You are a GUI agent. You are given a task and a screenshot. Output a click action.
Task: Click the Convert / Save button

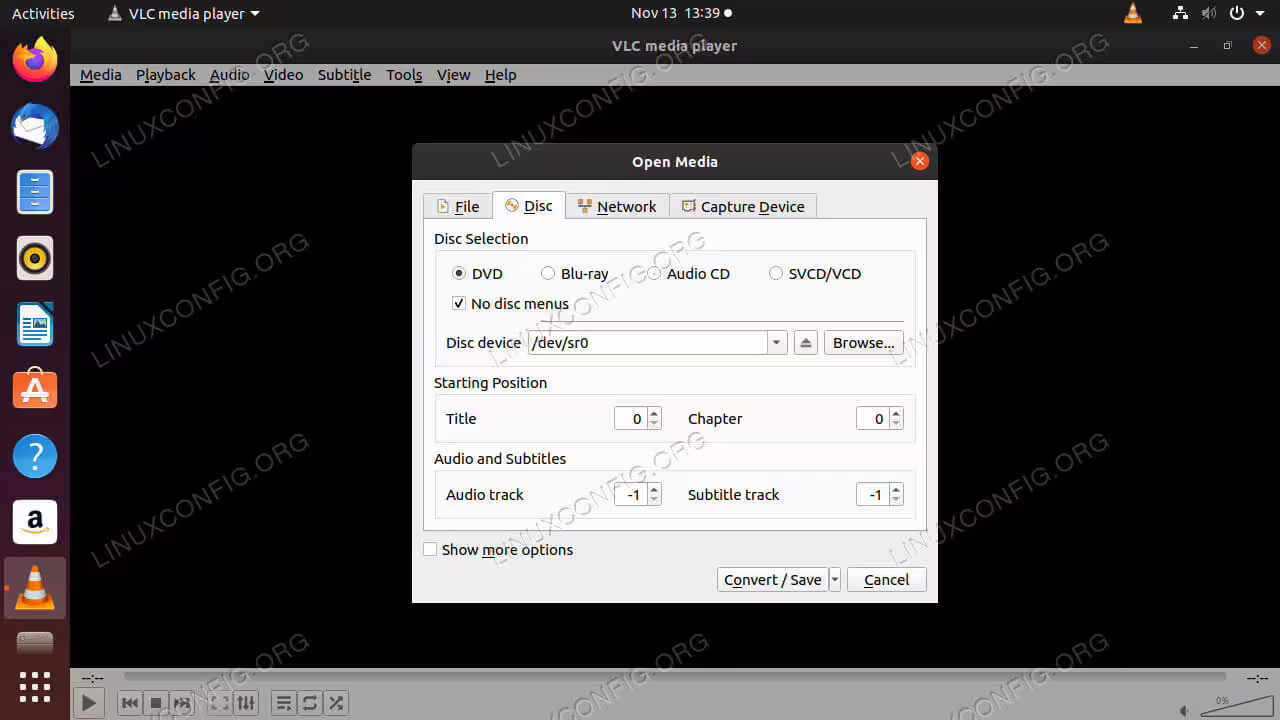click(773, 580)
